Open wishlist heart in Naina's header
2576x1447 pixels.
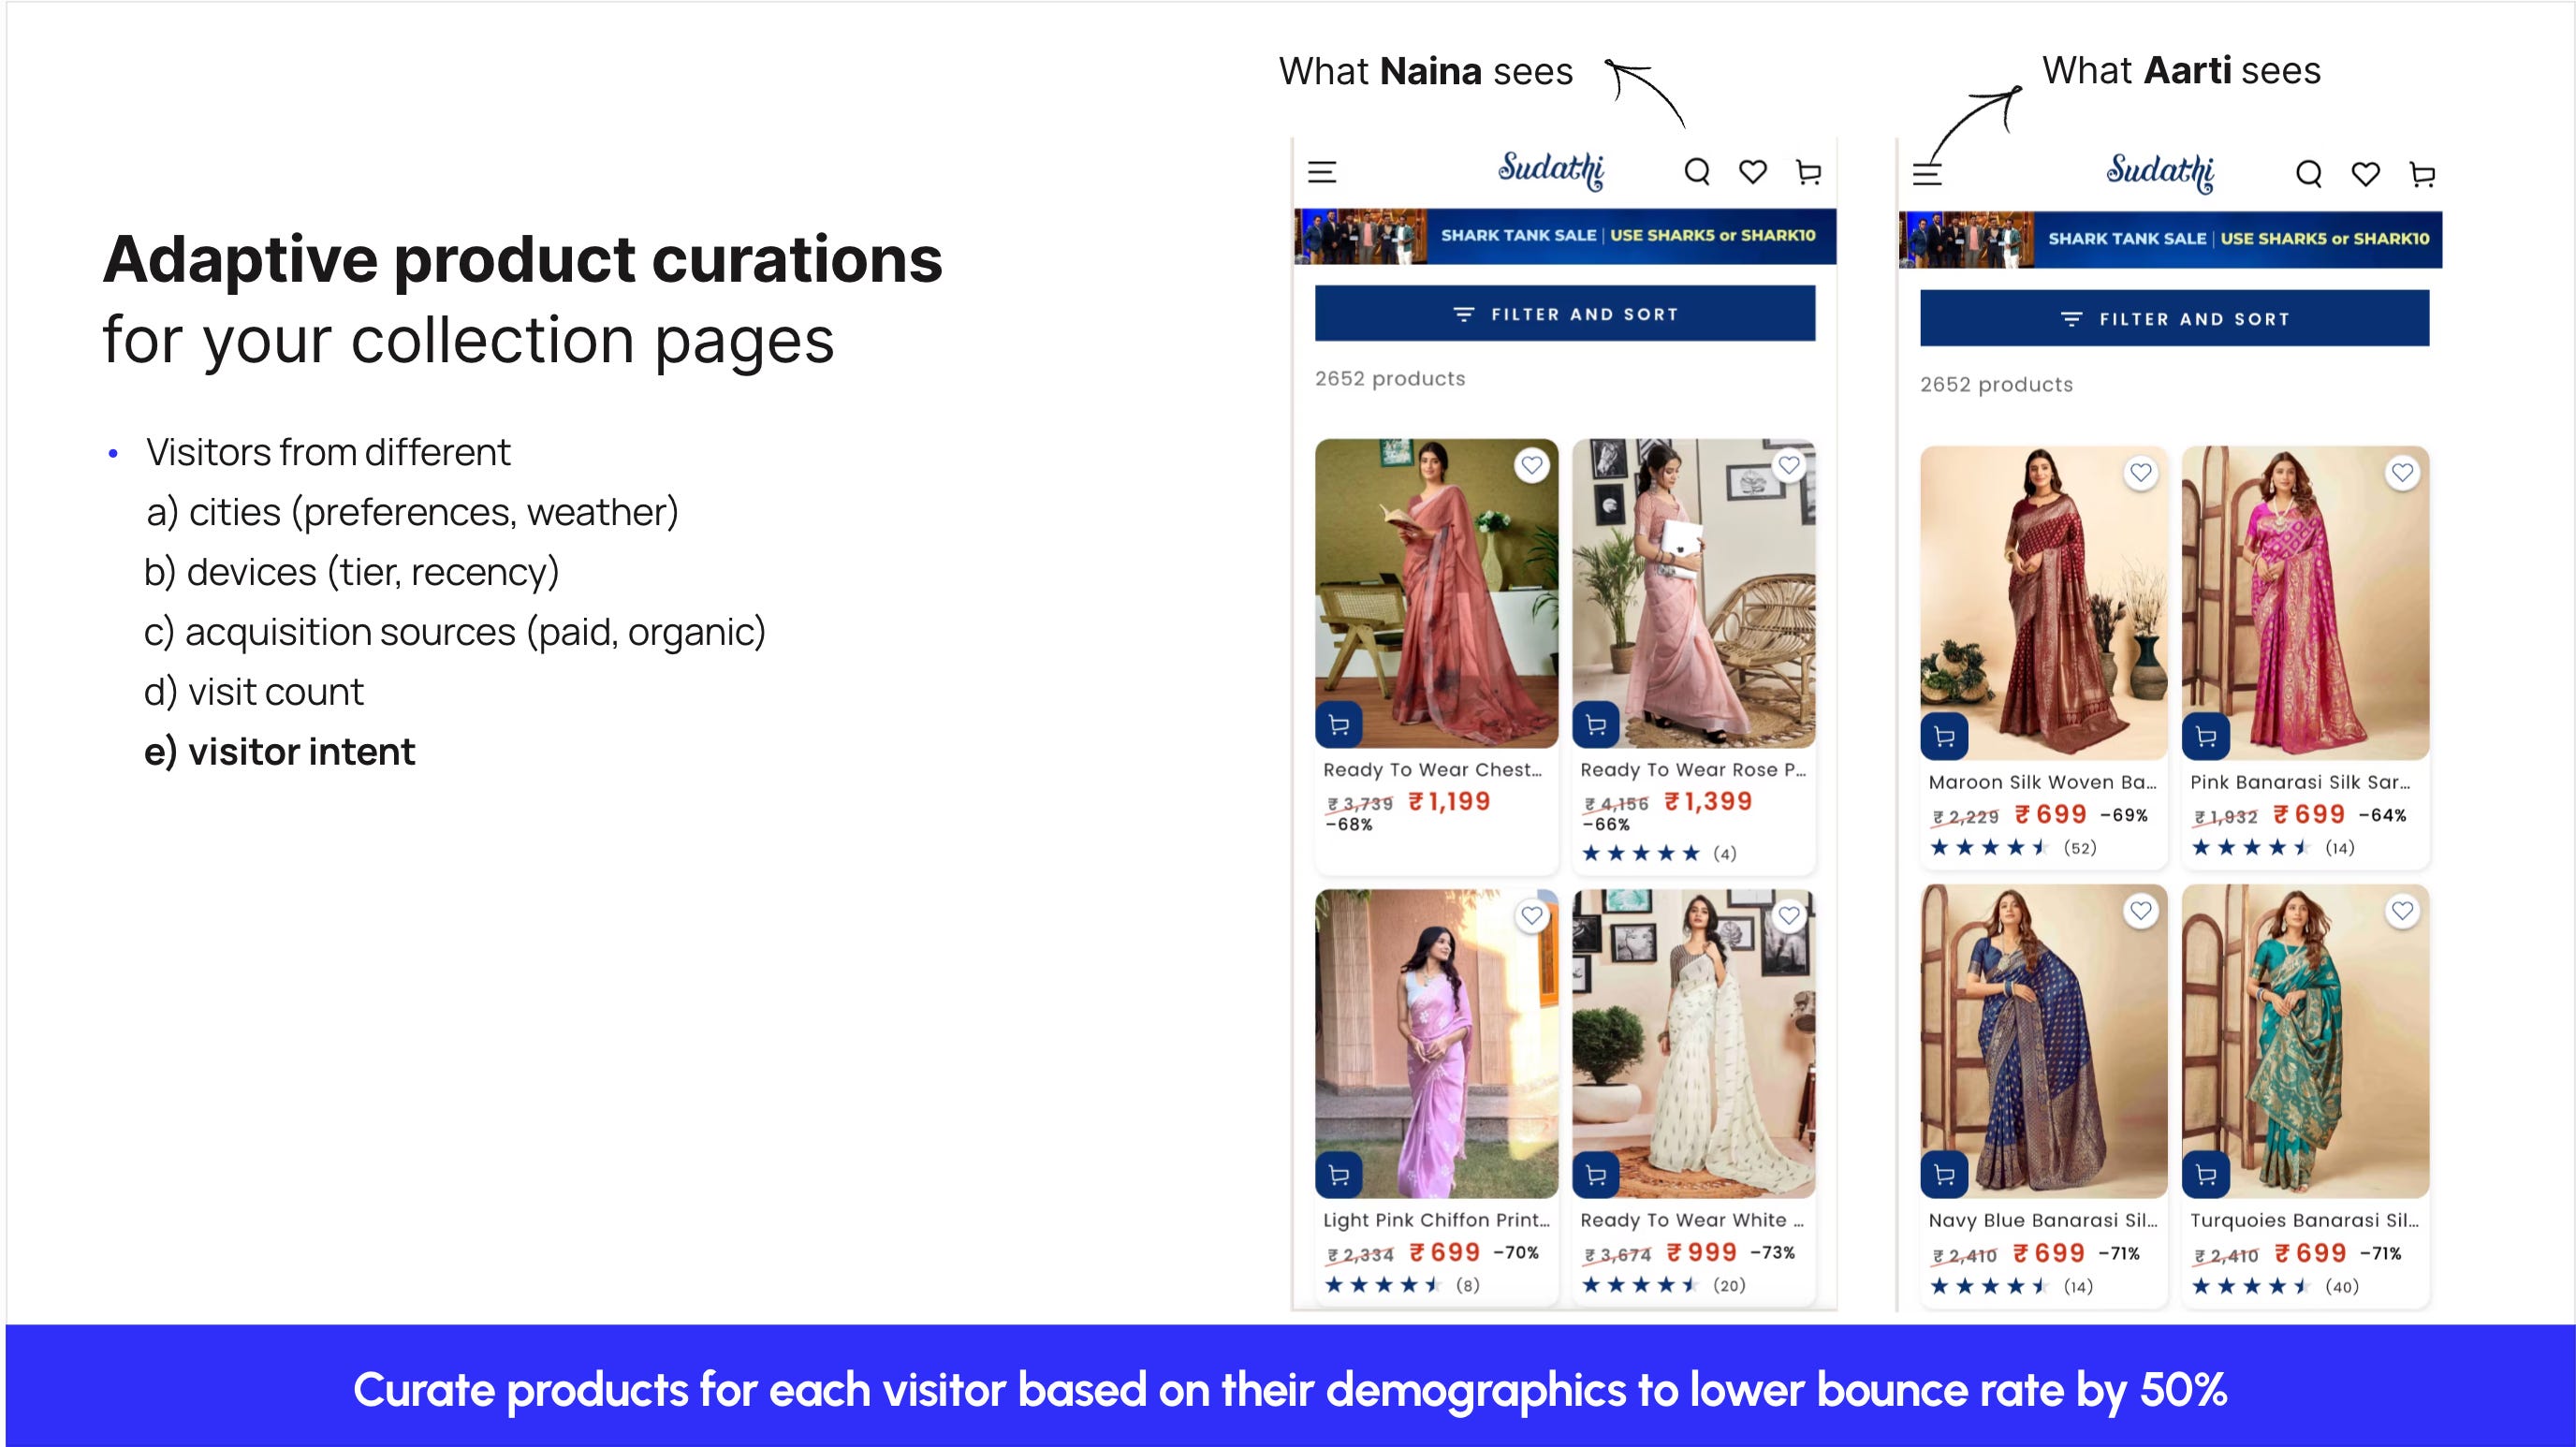(1752, 172)
